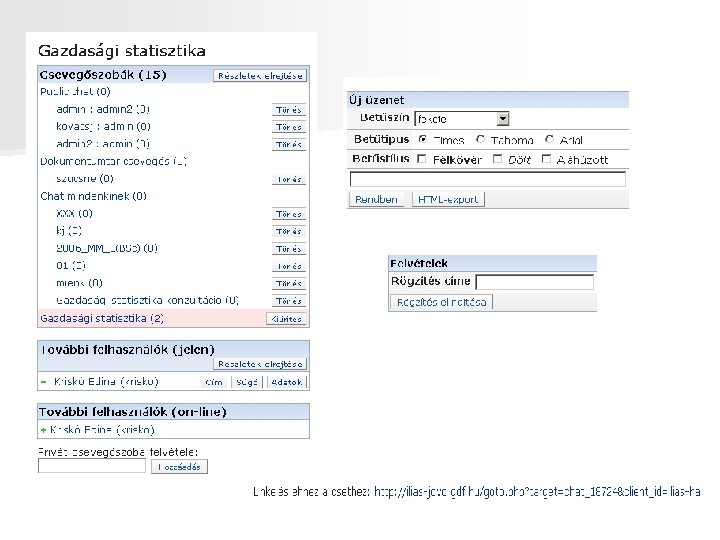720x540 pixels.
Task: Open Gazdasági statisztika konzultáció room
Action: (x=147, y=300)
